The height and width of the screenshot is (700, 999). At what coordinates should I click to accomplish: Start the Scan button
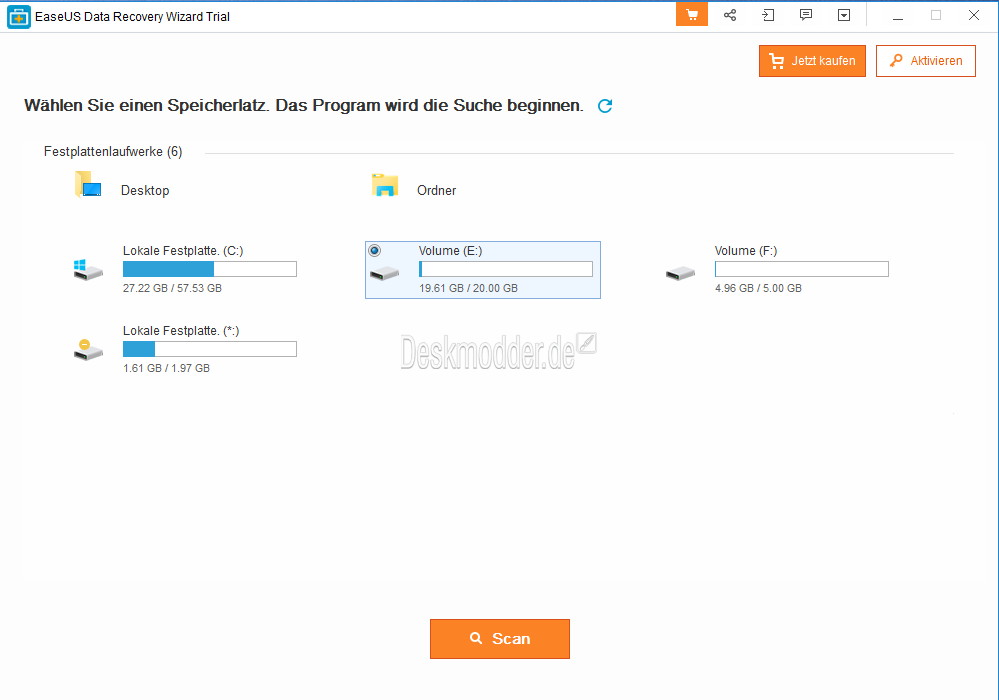[500, 639]
